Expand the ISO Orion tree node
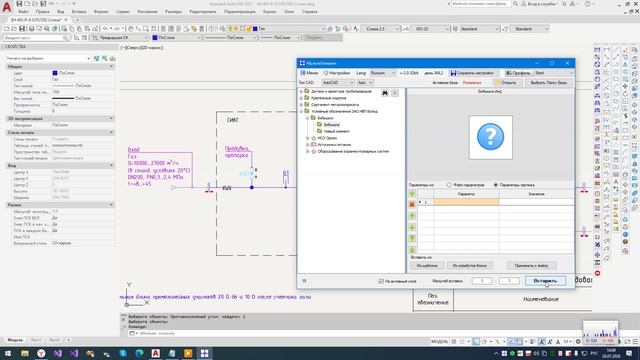 click(x=307, y=138)
